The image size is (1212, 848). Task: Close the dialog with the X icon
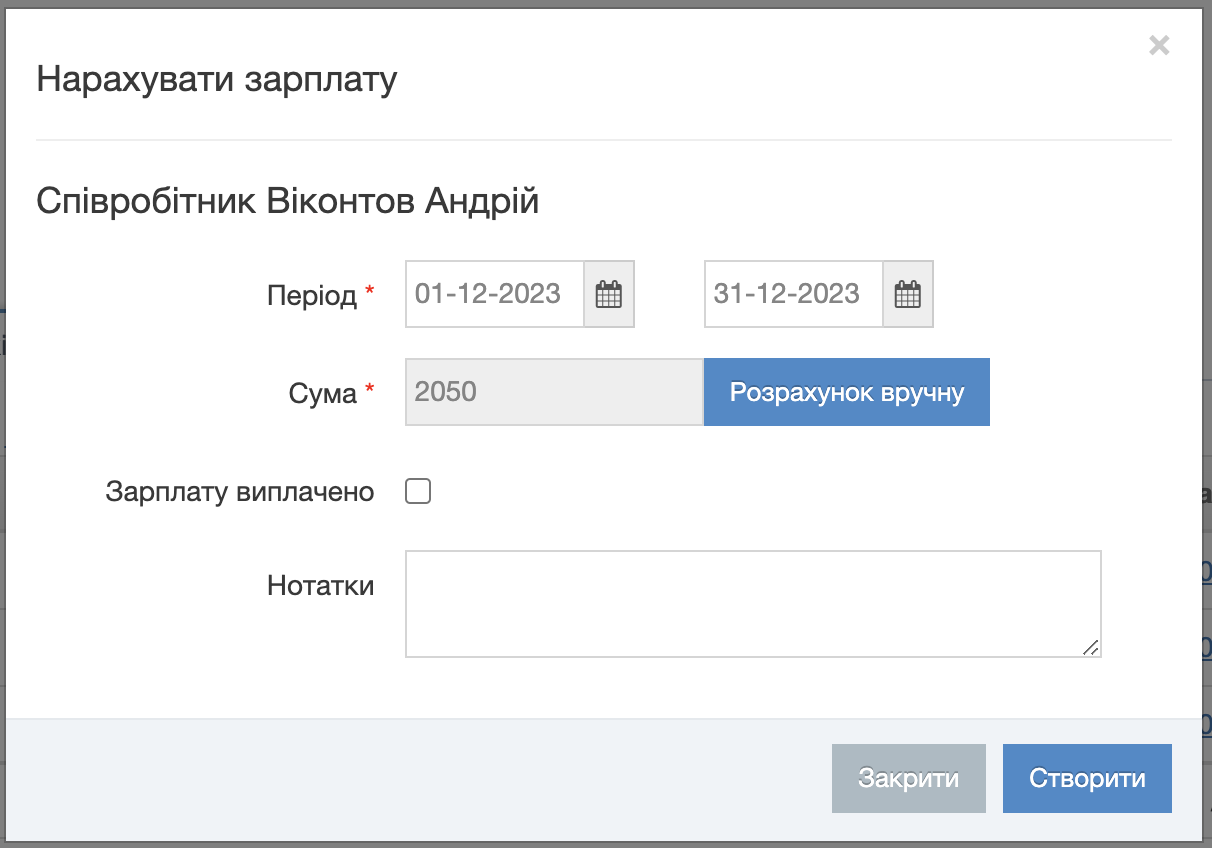pyautogui.click(x=1159, y=45)
